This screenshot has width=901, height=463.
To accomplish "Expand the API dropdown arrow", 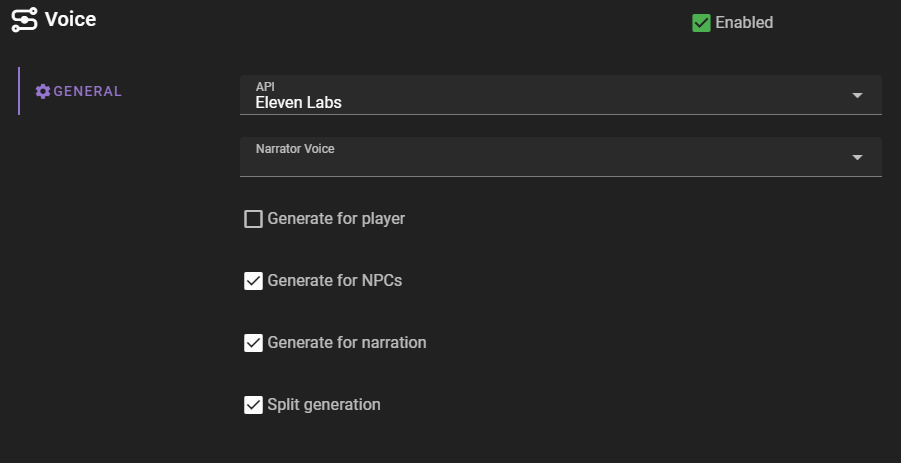I will pos(857,95).
